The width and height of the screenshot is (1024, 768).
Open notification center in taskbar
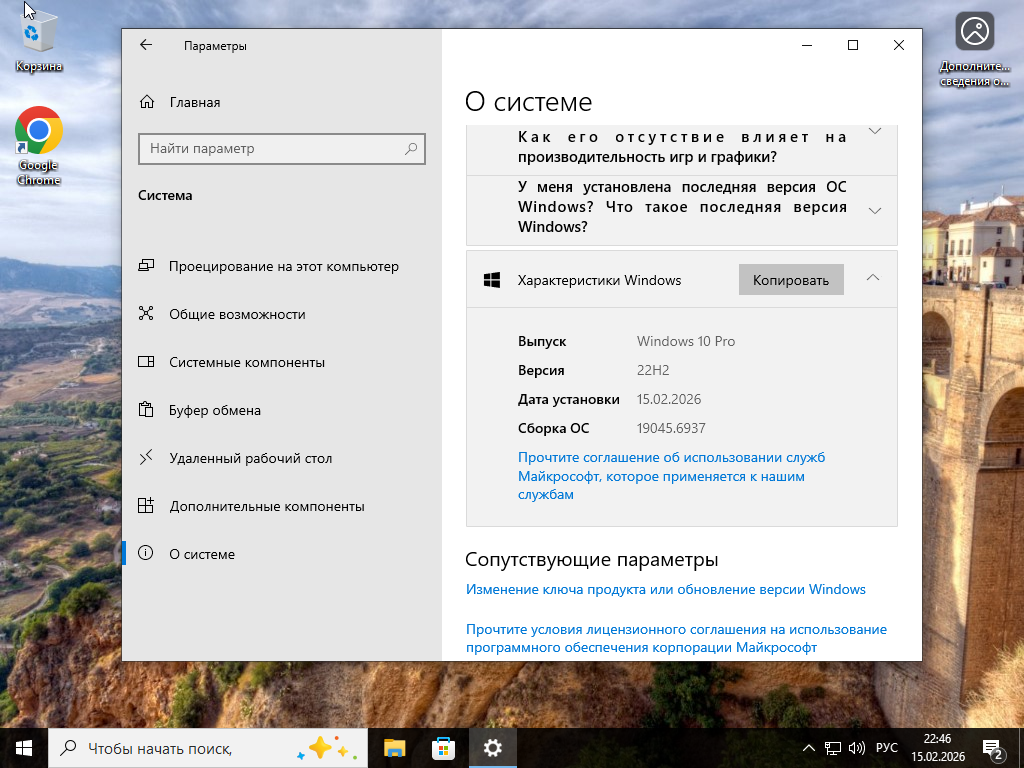tap(993, 748)
